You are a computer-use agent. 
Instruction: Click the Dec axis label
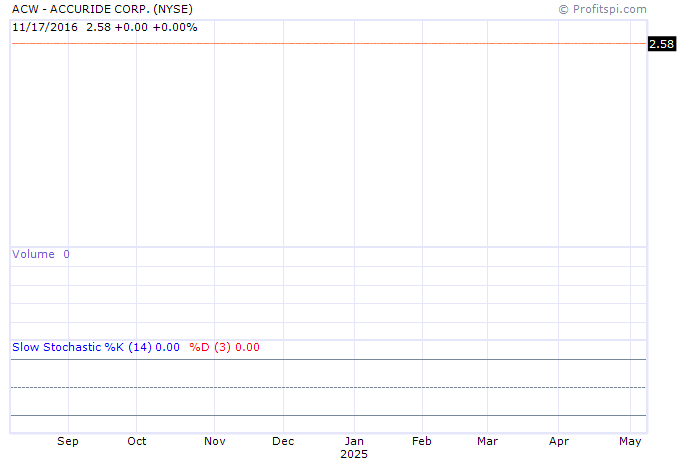coord(283,441)
